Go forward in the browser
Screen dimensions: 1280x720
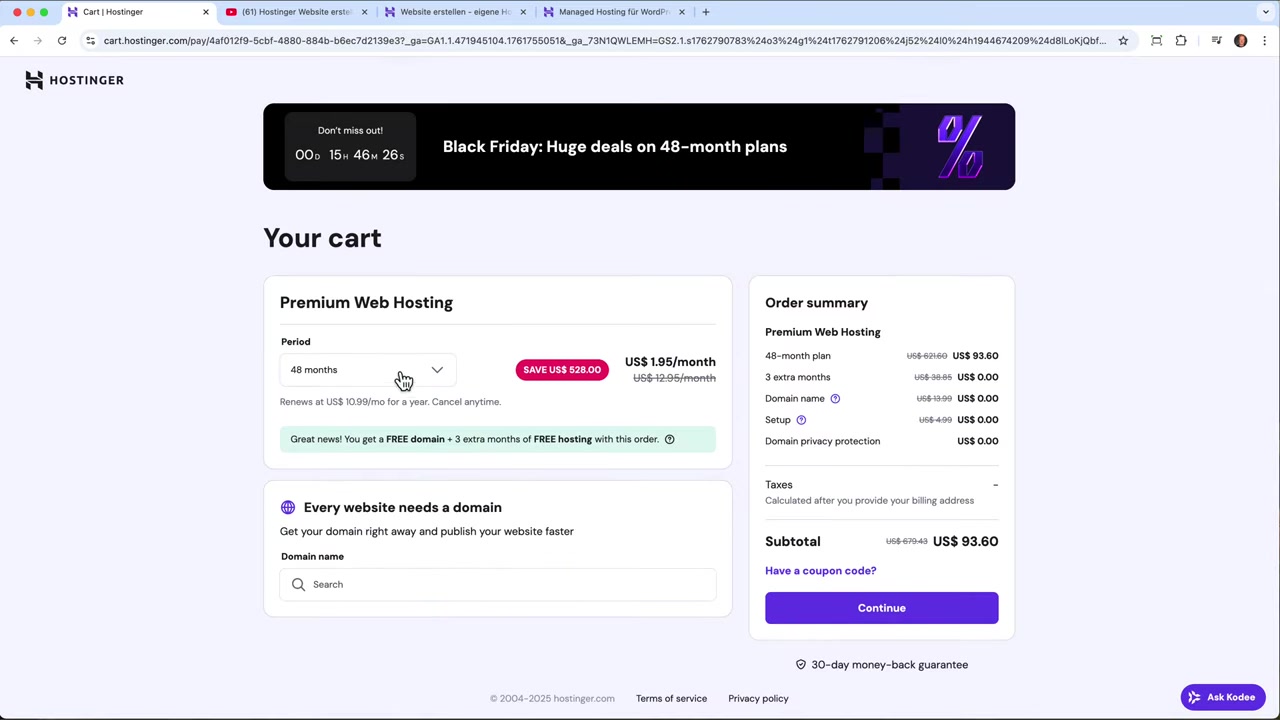pos(38,41)
